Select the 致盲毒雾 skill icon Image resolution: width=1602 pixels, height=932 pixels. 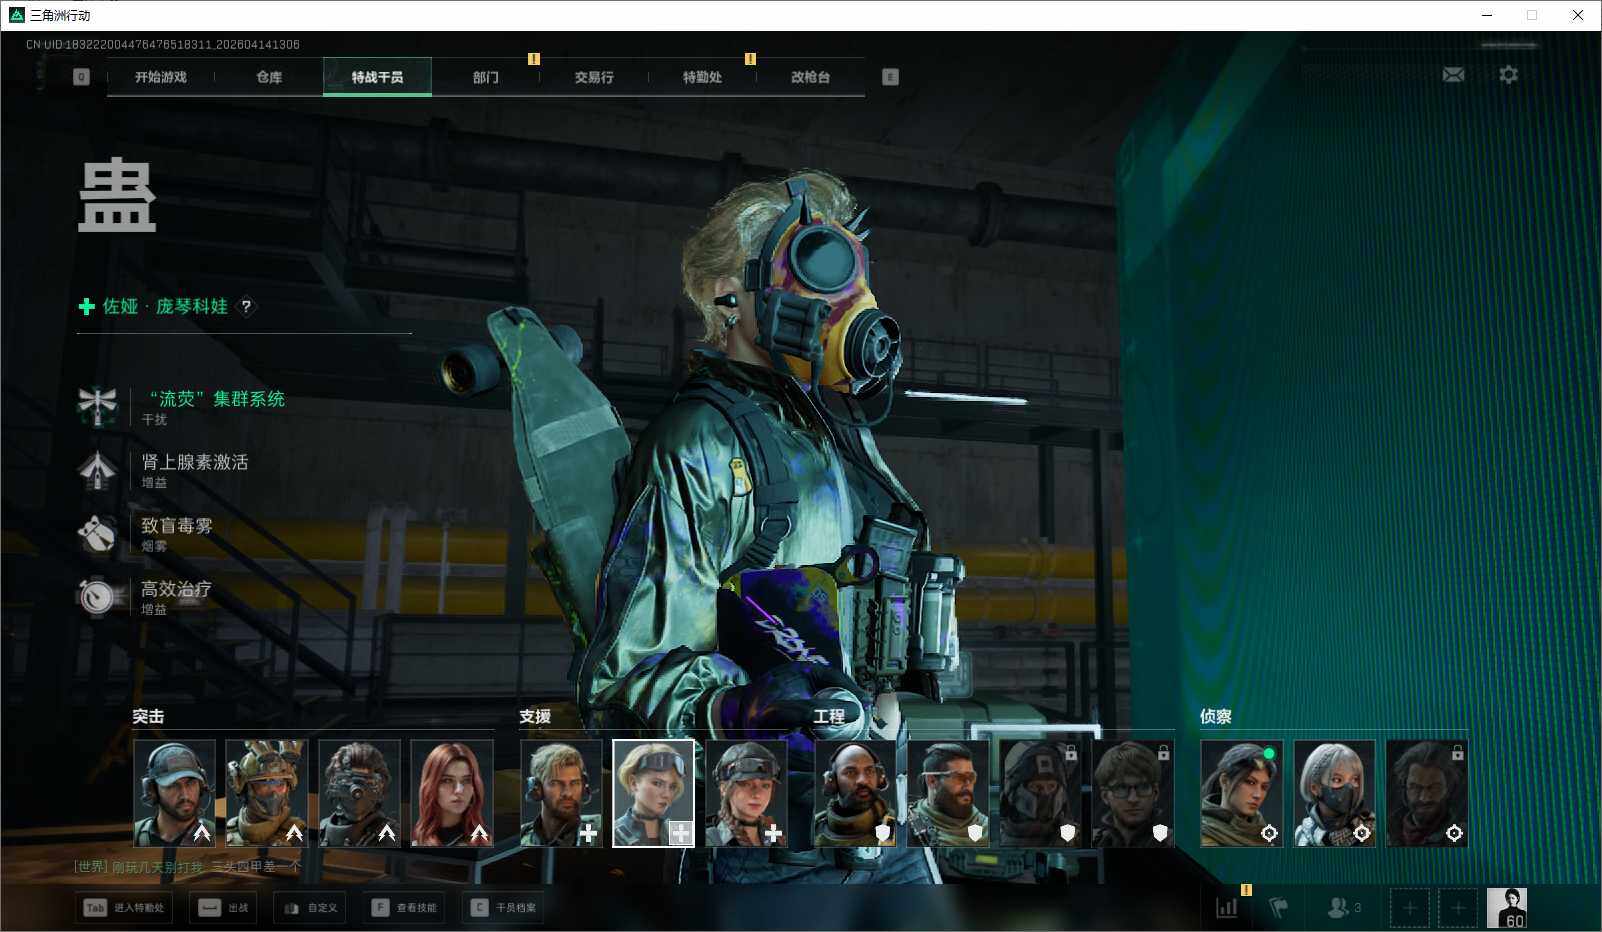pyautogui.click(x=98, y=533)
